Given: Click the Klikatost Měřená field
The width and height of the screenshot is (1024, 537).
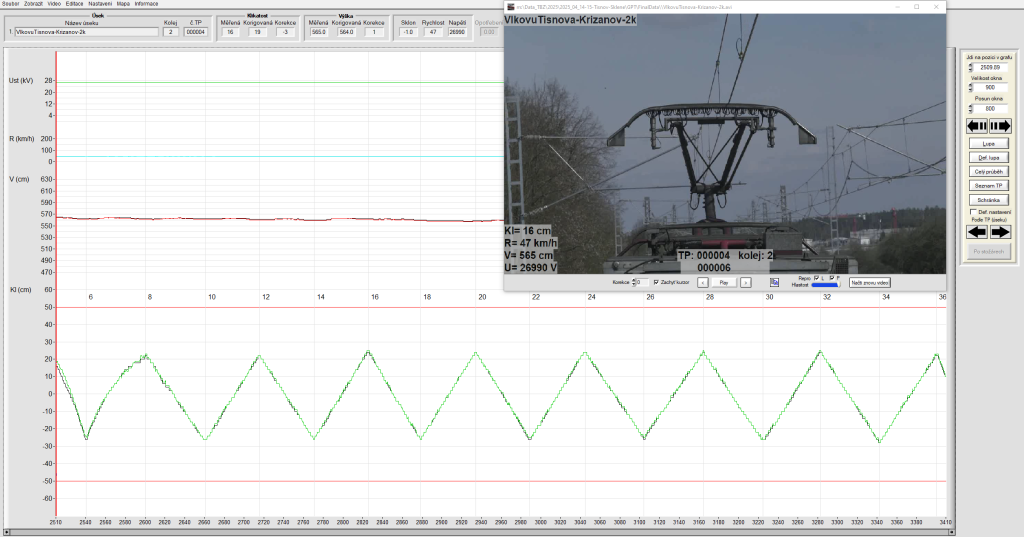Looking at the screenshot, I should point(230,32).
